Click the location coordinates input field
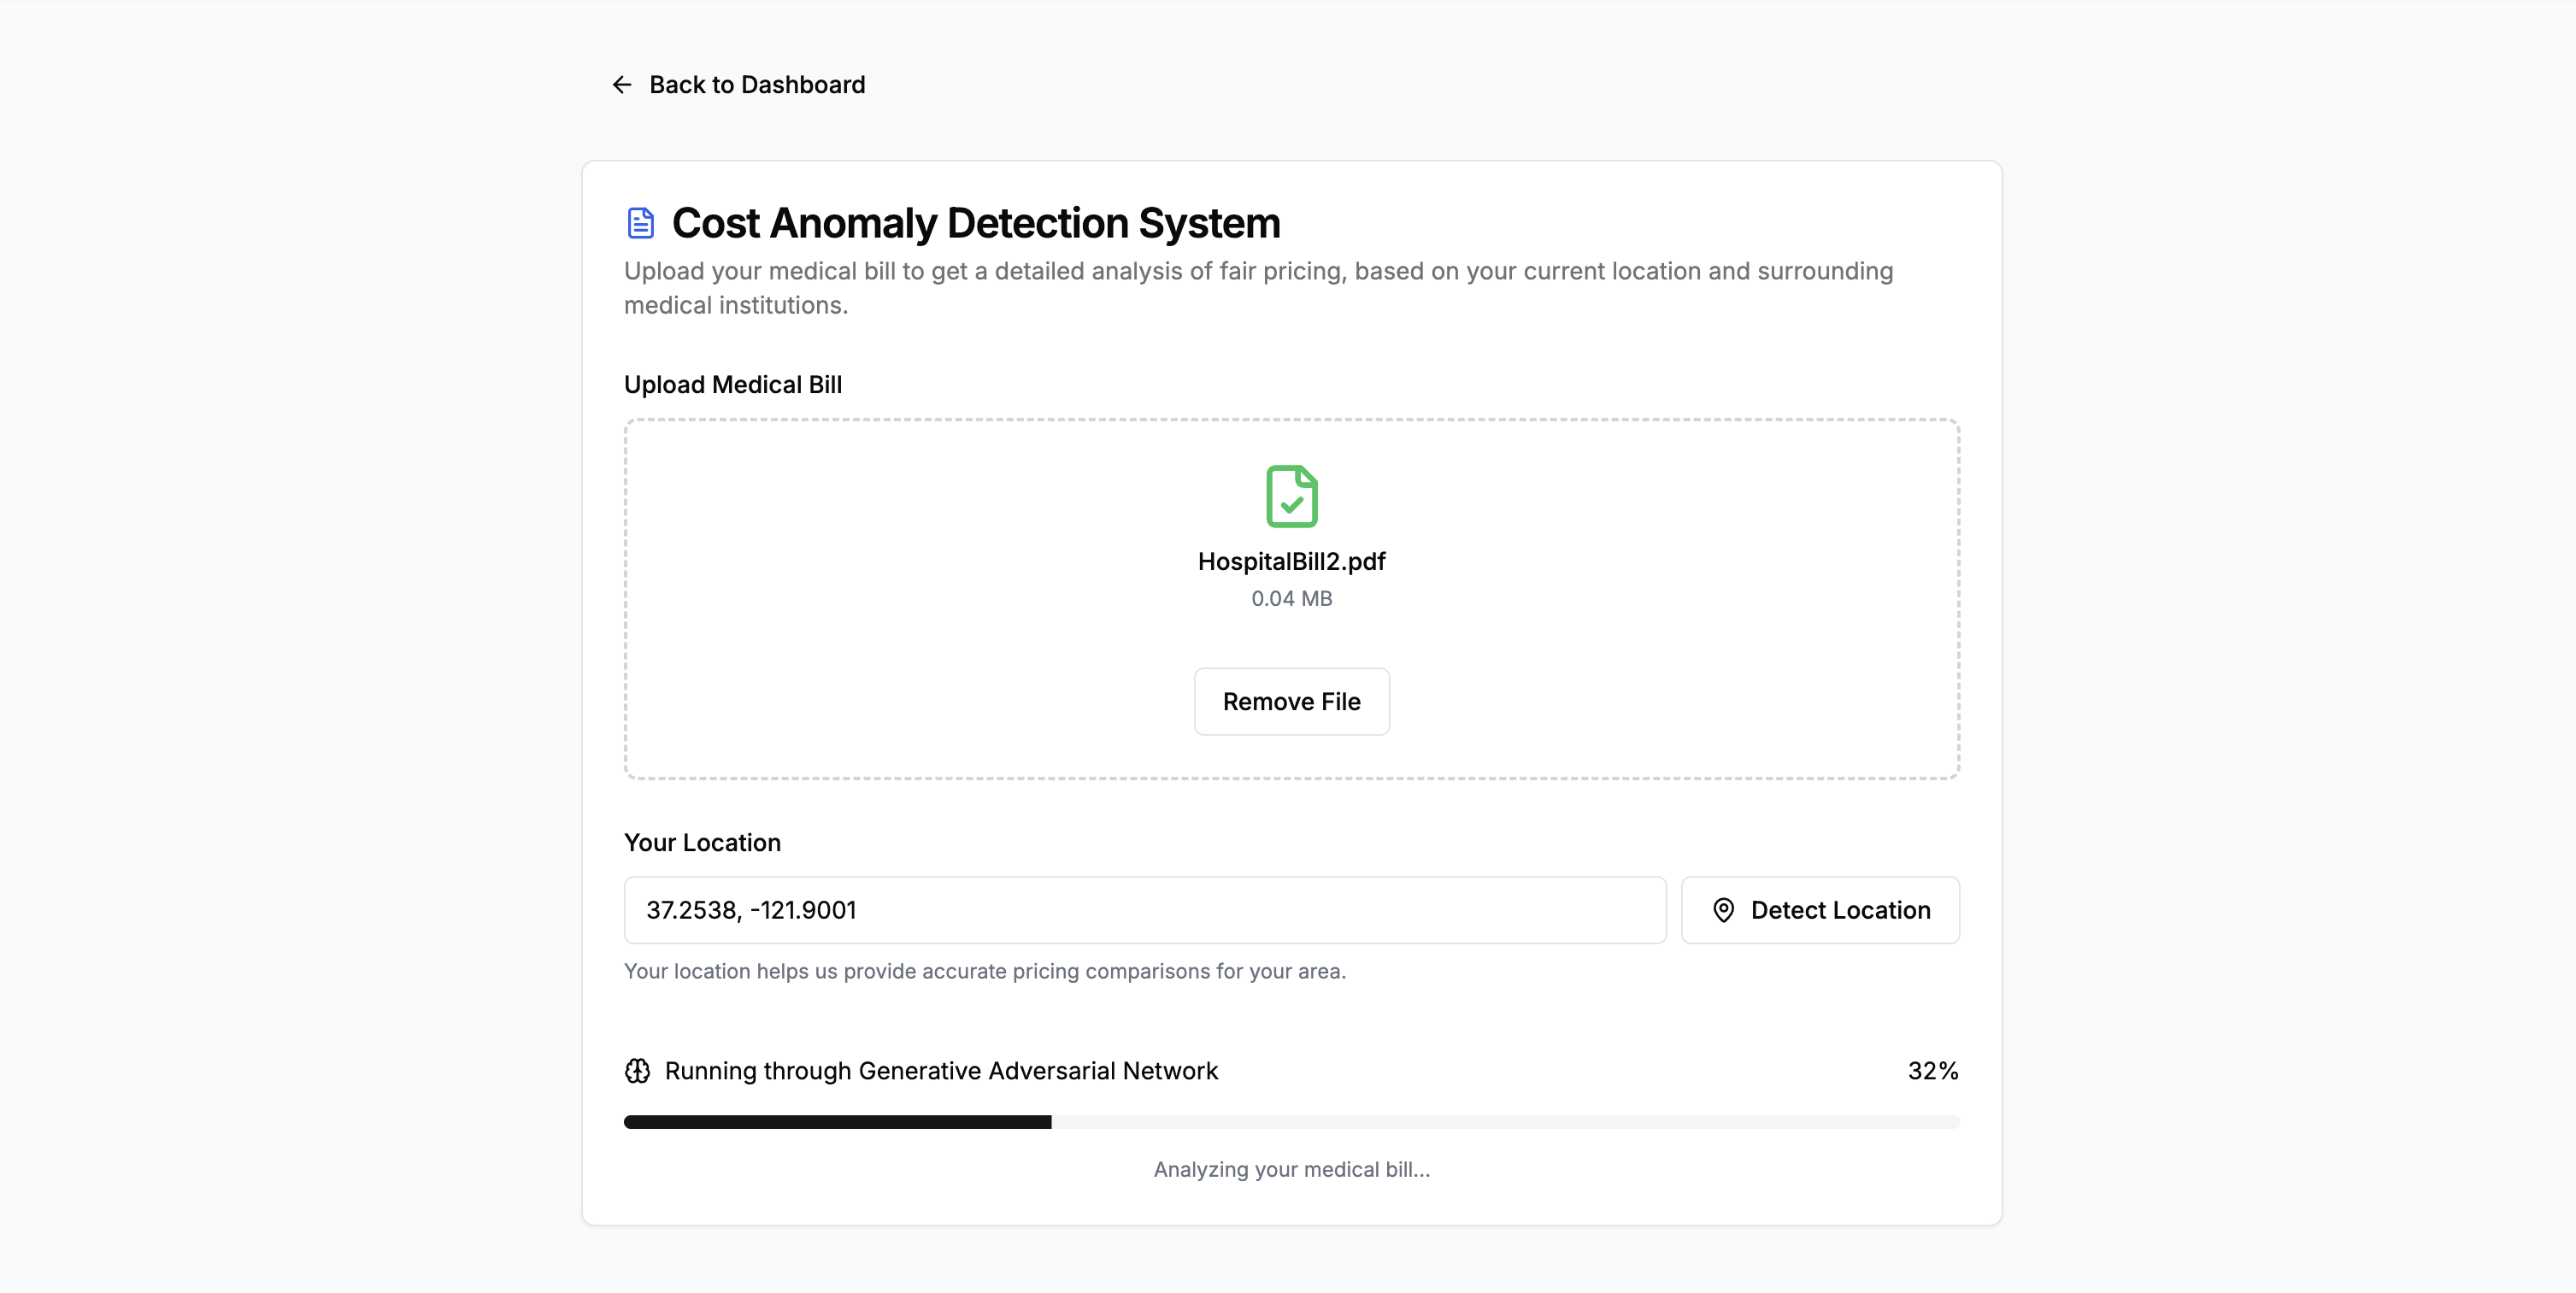Screen dimensions: 2576x1293 point(1144,910)
